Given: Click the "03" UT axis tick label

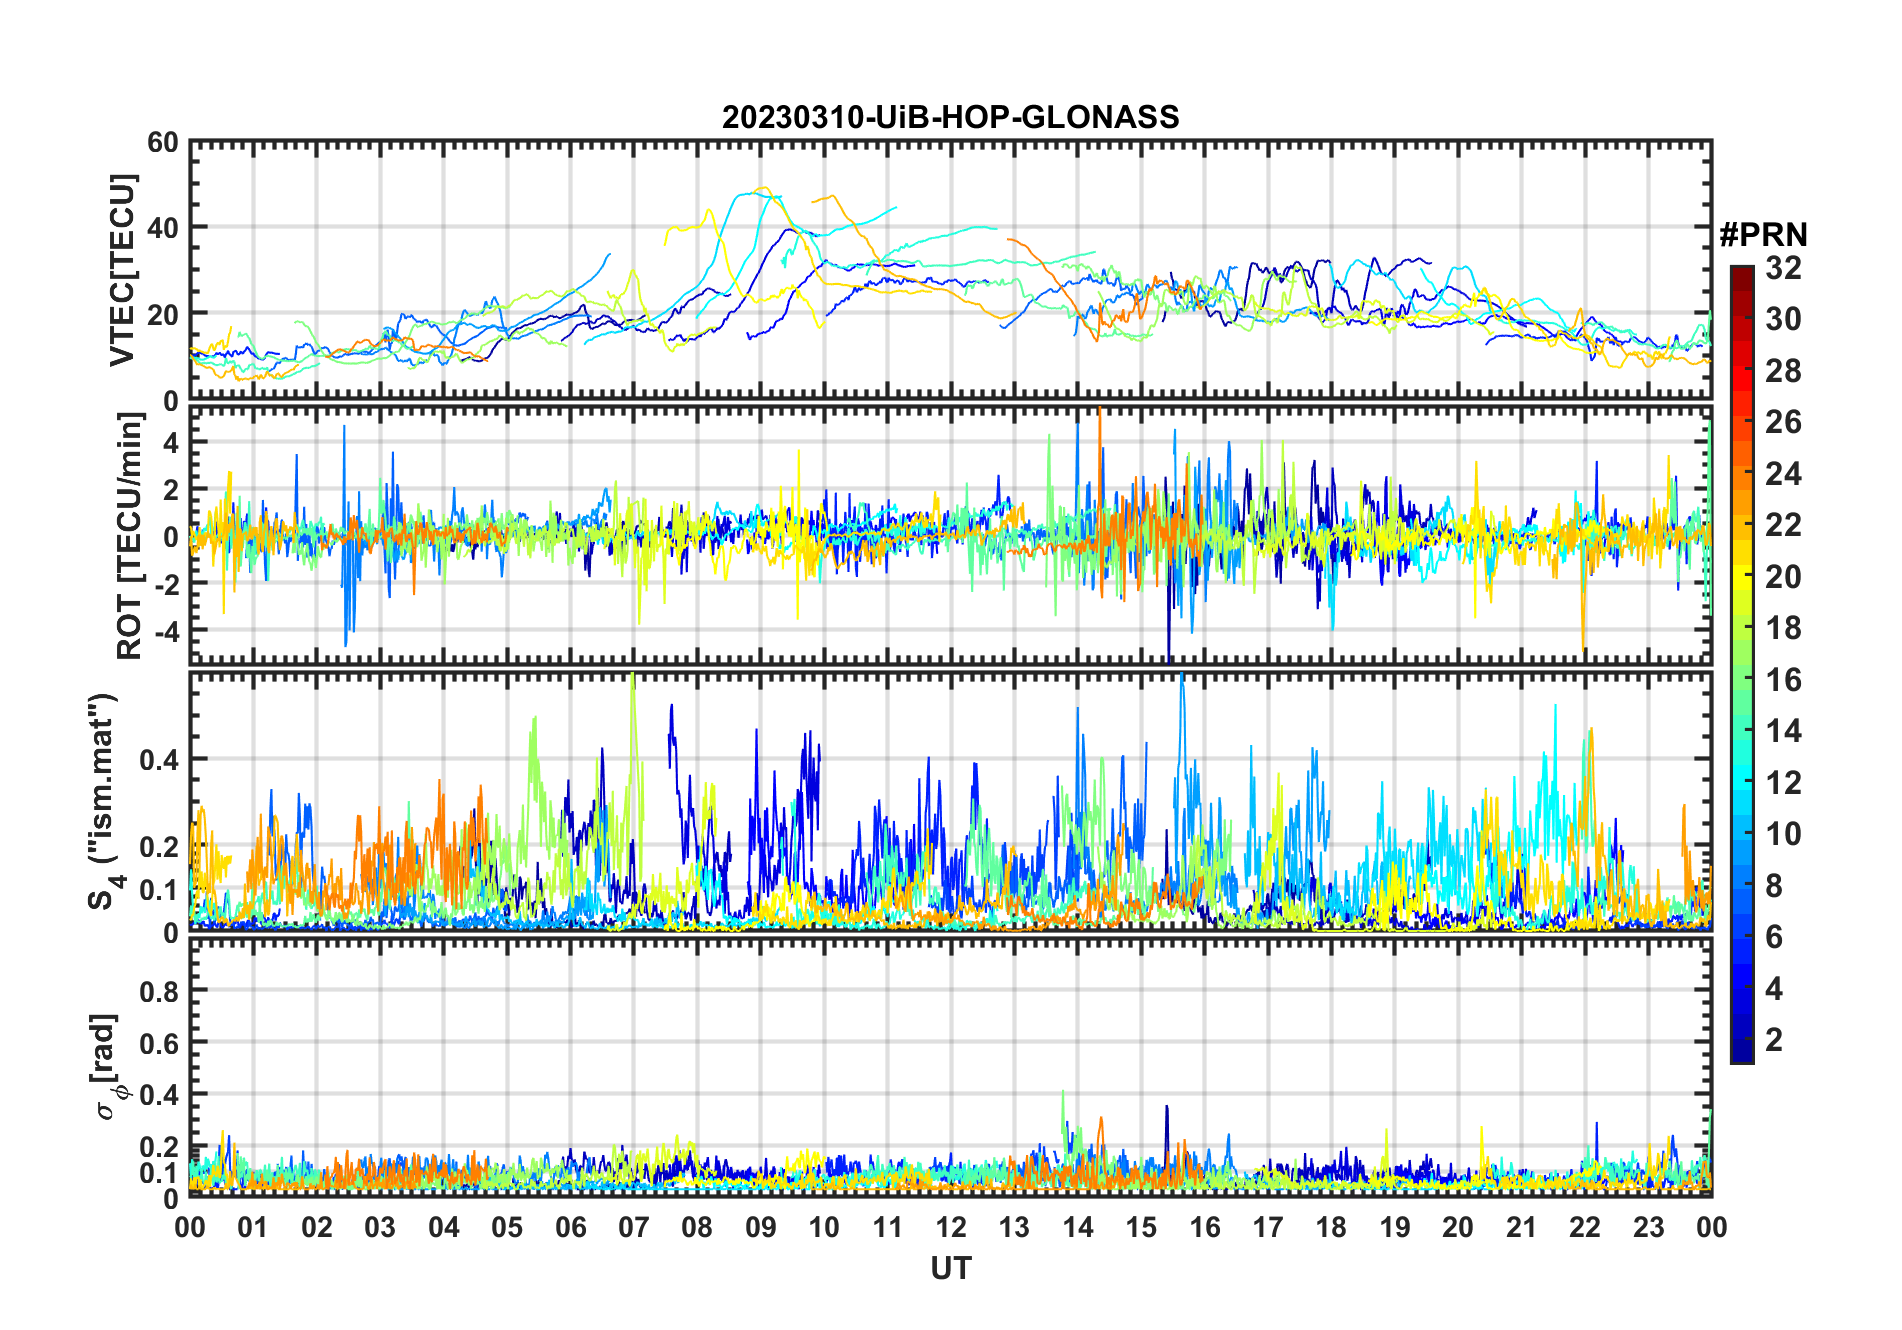Looking at the screenshot, I should click(x=380, y=1227).
